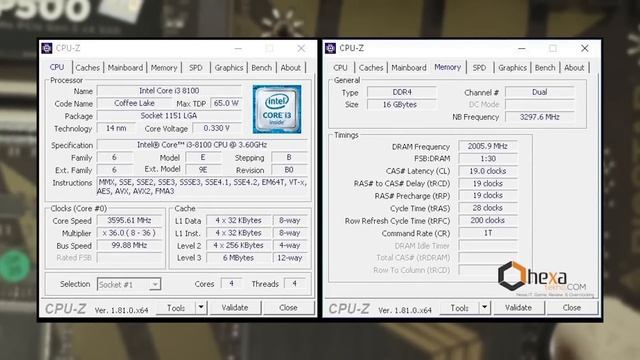Open the Graphics tab in left window
Screen dimensions: 640x360
click(x=229, y=68)
